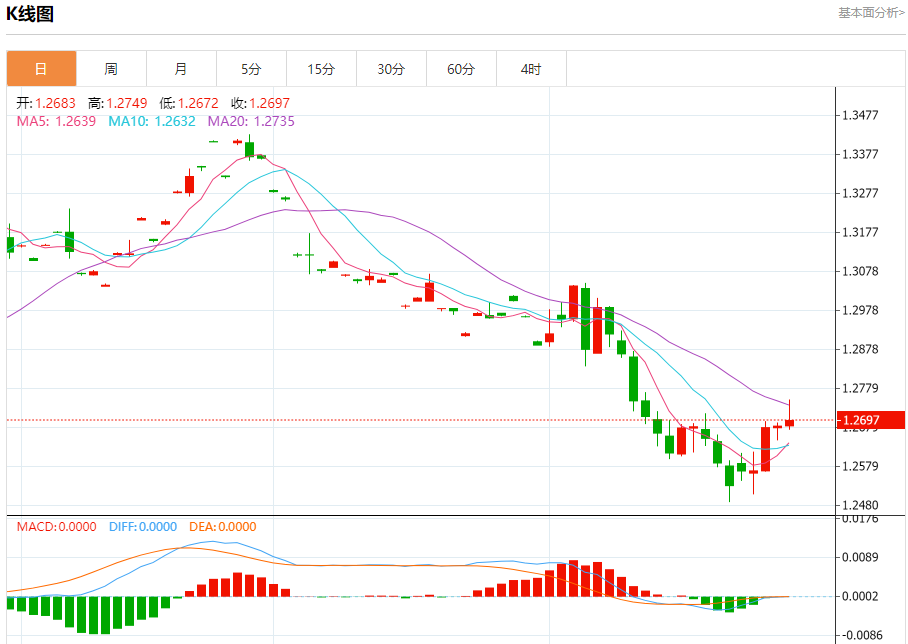Screen dimensions: 908x644
Task: Open the 月 monthly chart tab
Action: tap(181, 69)
